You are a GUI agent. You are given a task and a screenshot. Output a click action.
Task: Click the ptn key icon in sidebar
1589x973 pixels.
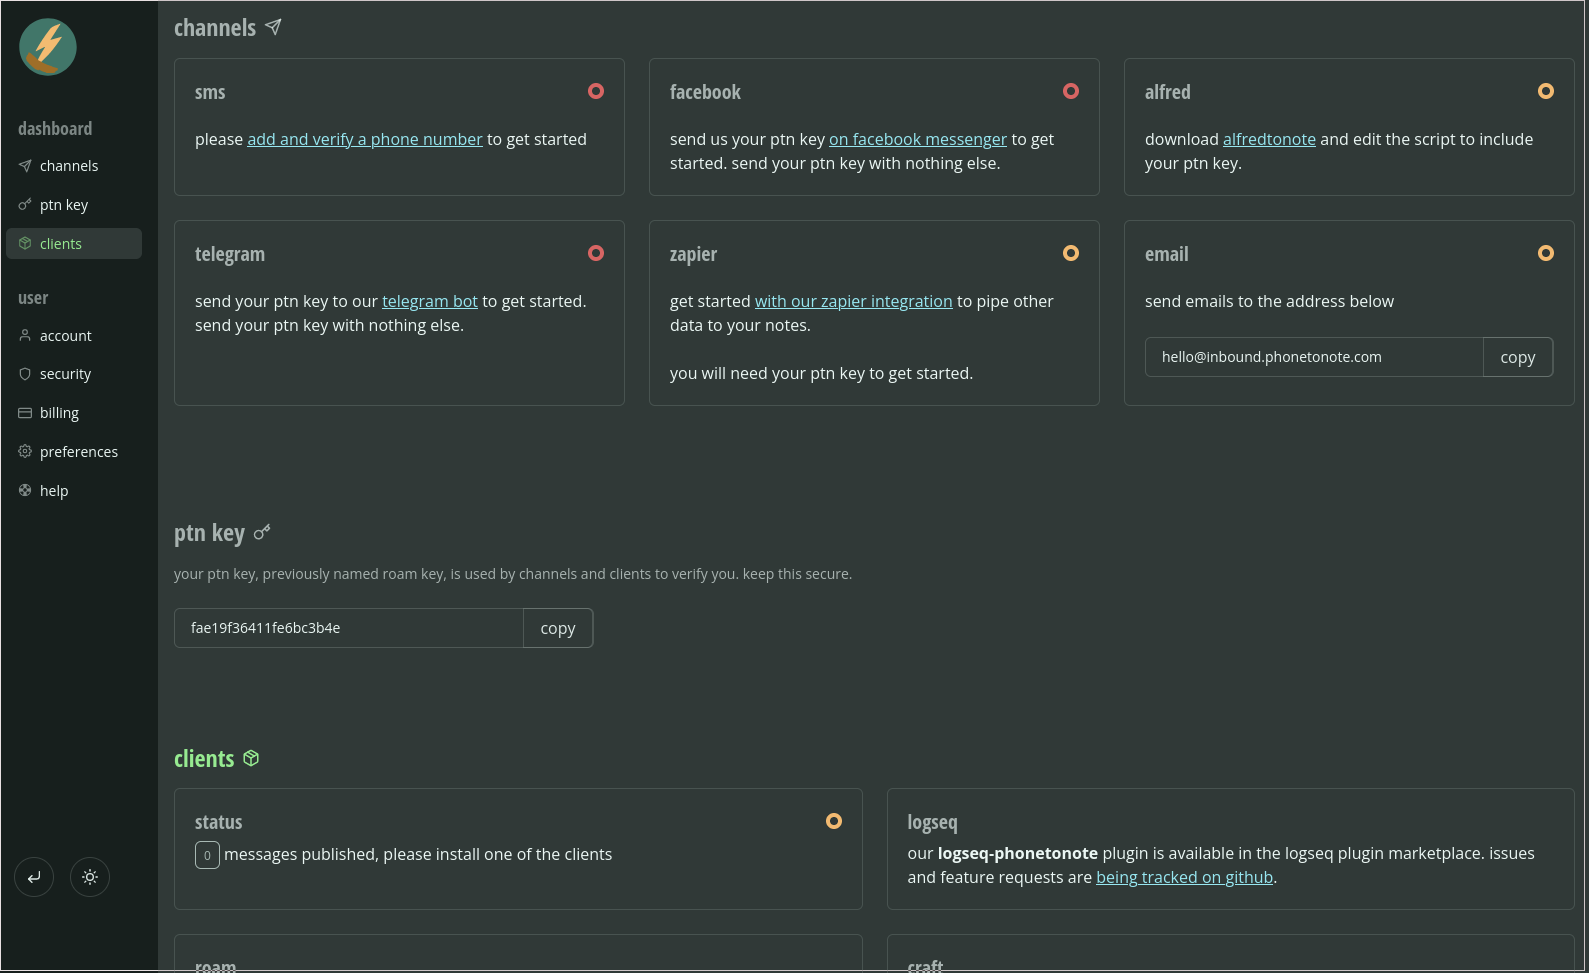[25, 205]
